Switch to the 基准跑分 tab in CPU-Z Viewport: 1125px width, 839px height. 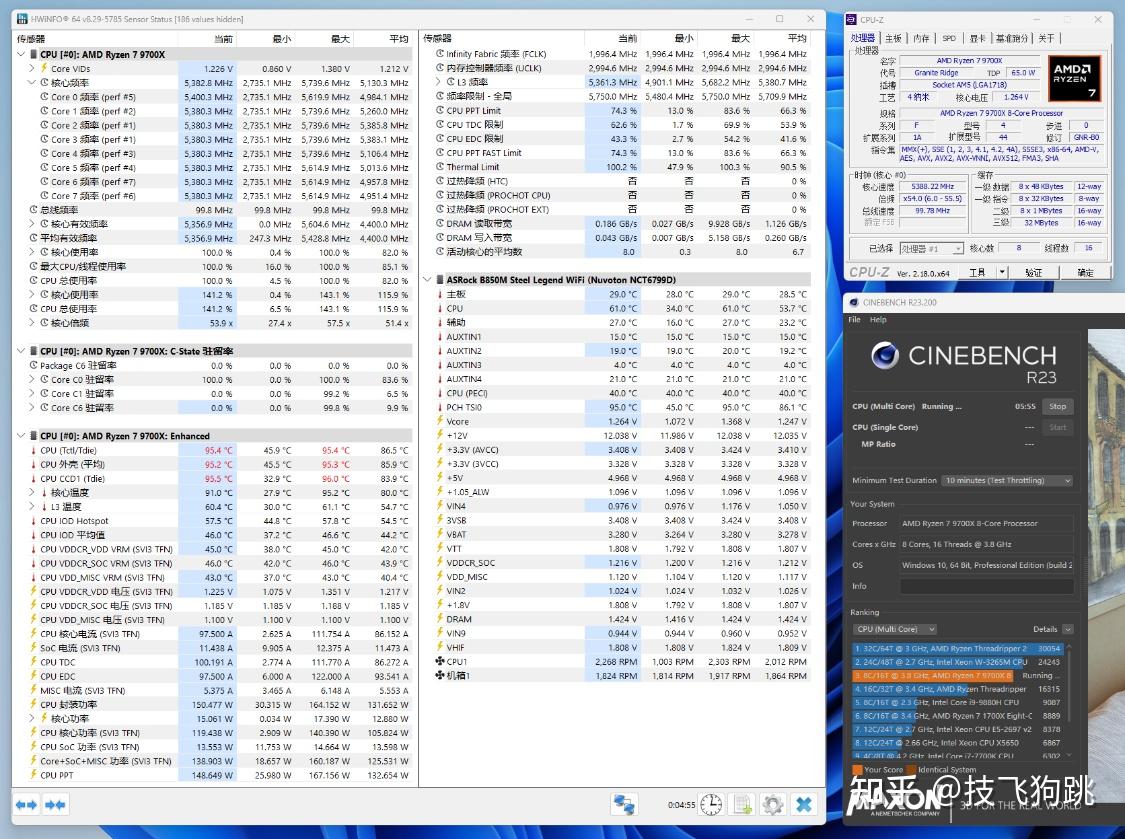(1012, 38)
